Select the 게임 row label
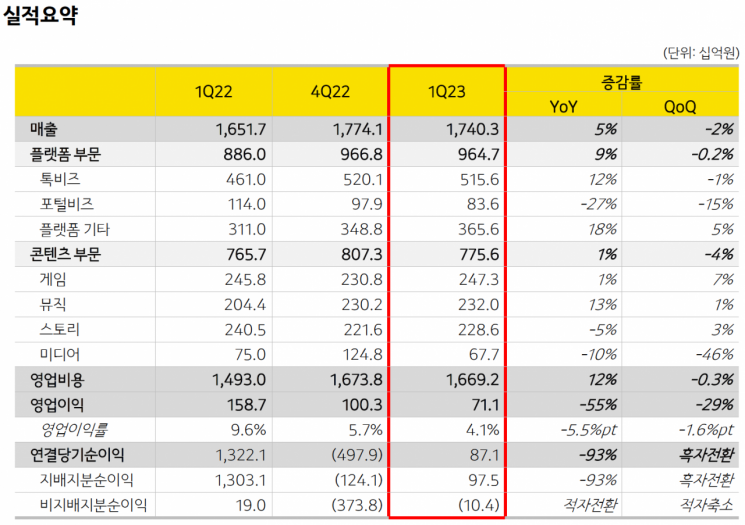 pos(54,280)
